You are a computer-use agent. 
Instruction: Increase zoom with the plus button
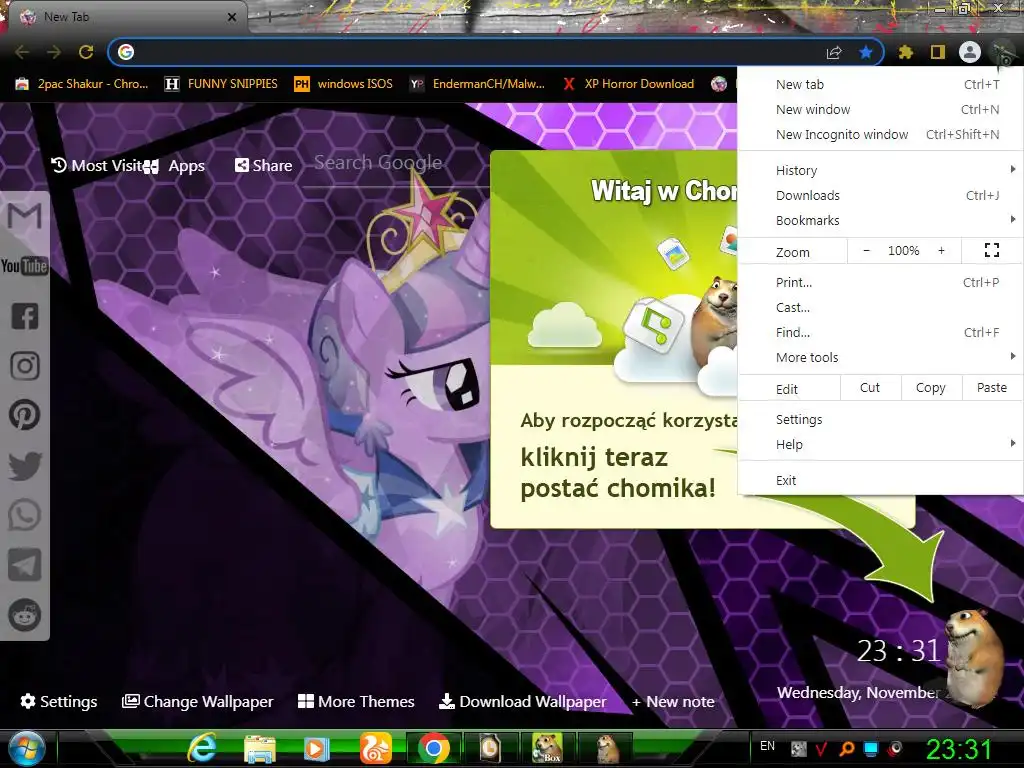coord(941,251)
